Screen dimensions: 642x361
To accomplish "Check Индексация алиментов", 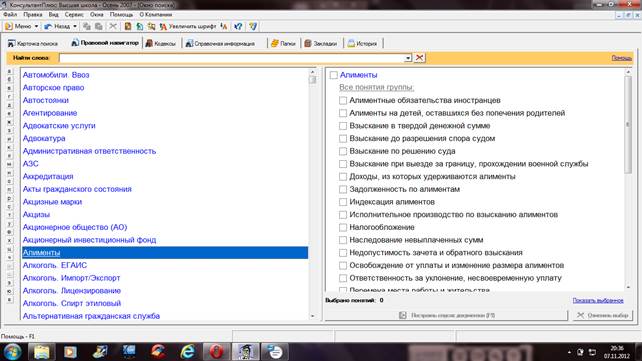I will pyautogui.click(x=343, y=202).
